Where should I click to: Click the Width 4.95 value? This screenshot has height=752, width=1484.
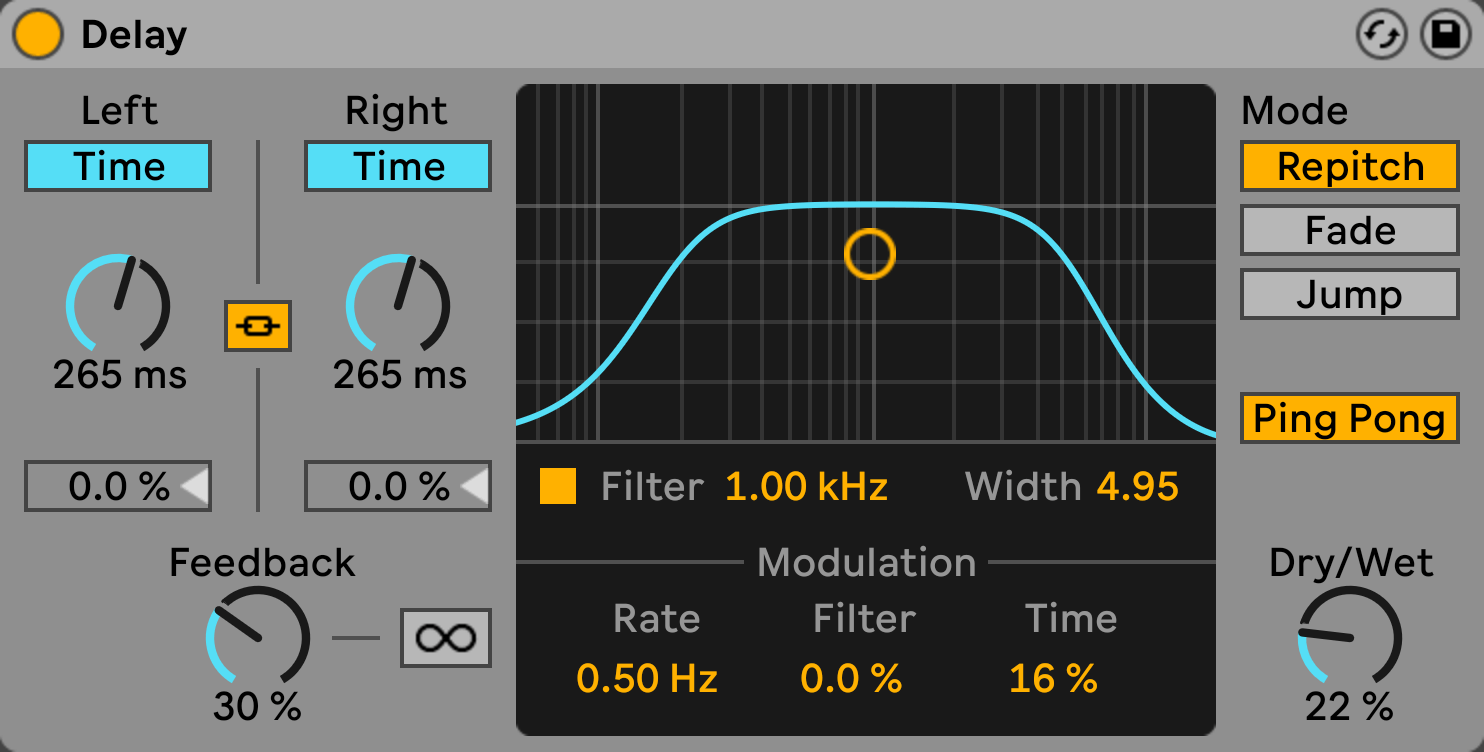pyautogui.click(x=1137, y=487)
